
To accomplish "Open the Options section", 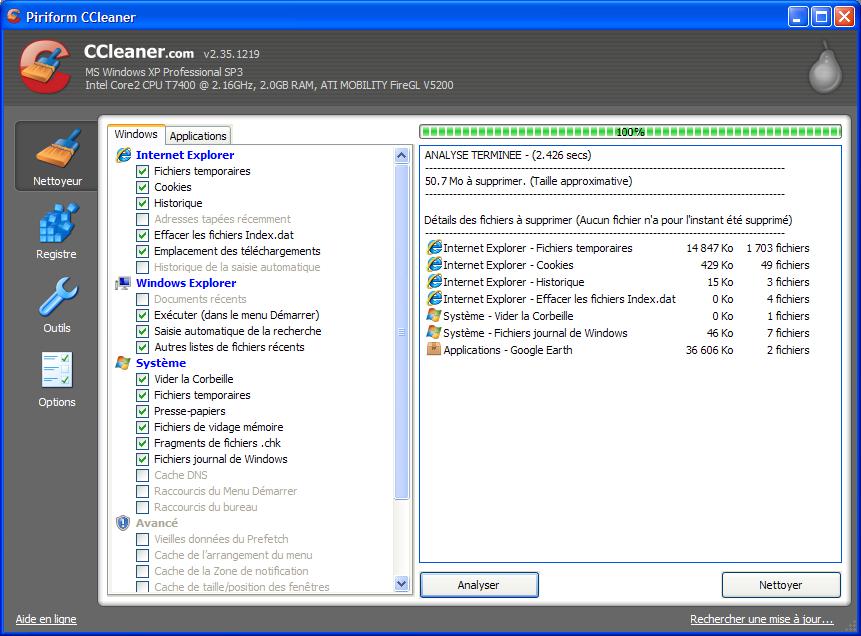I will pyautogui.click(x=56, y=379).
